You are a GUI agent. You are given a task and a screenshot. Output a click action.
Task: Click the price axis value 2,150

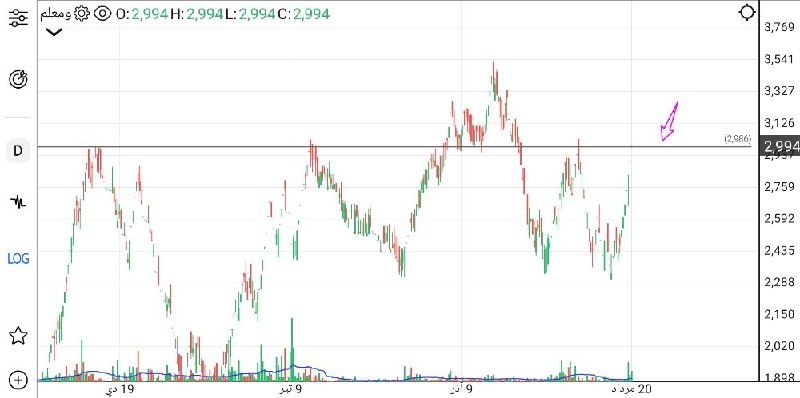[780, 314]
